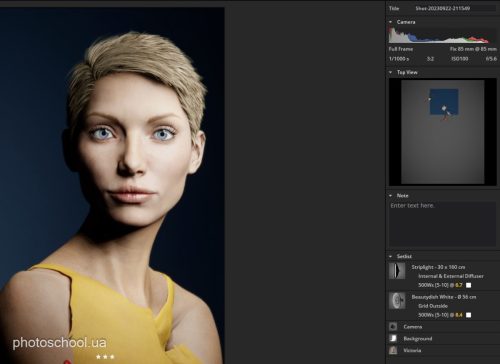
Task: Click the "f/5.6" aperture value
Action: coord(491,59)
